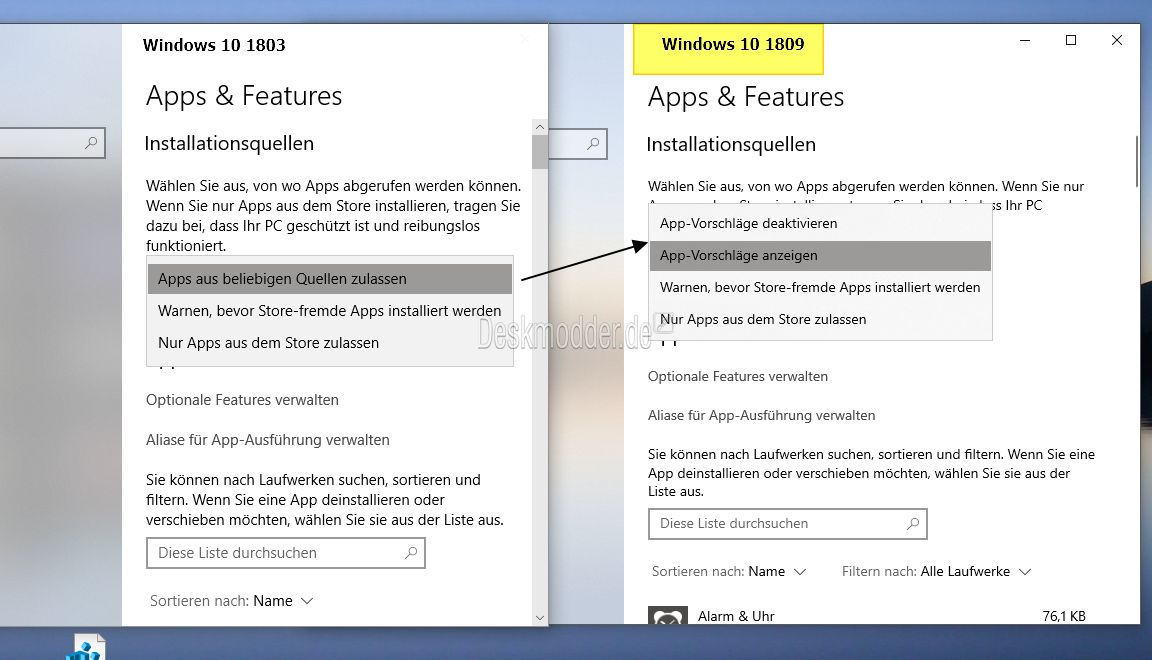Choose "Warnen, bevor Store-fremde Apps installiert werden"

click(819, 287)
